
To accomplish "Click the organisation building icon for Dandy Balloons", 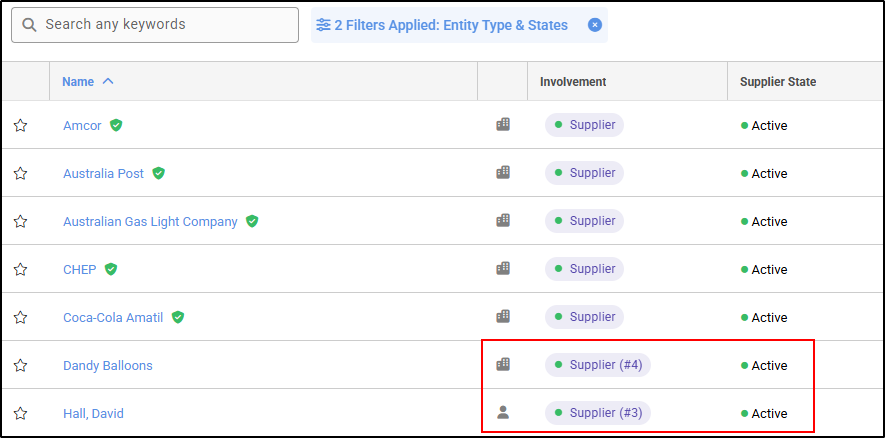I will click(x=503, y=364).
